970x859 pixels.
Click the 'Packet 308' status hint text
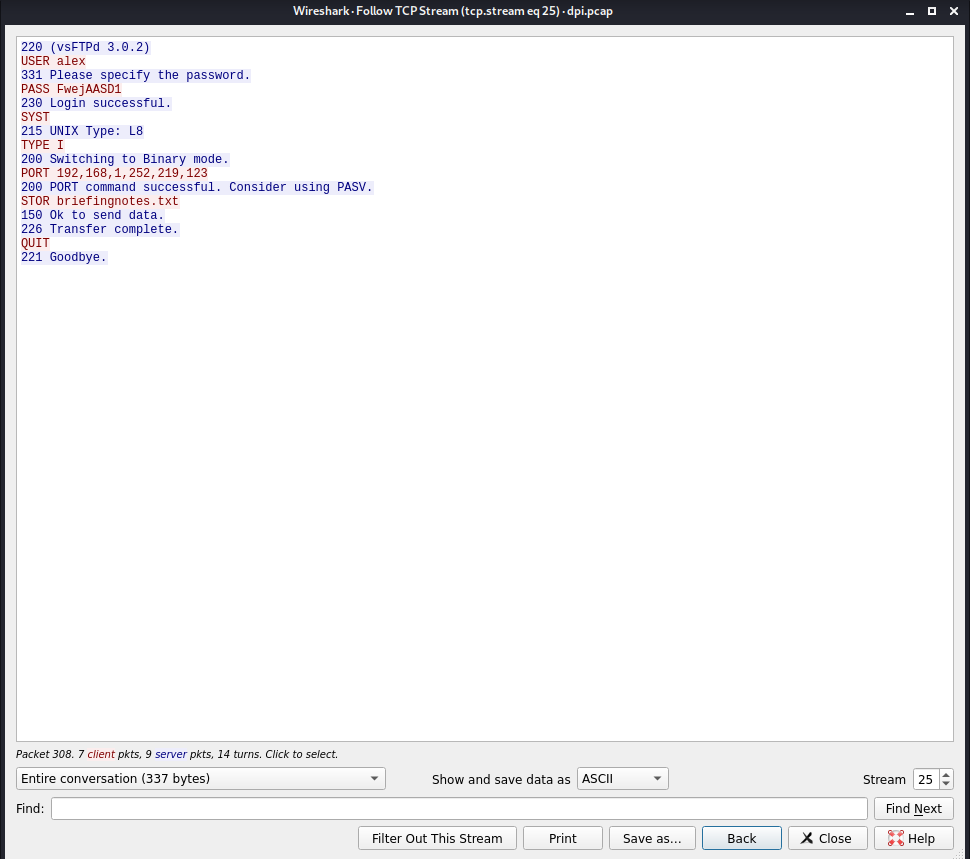(177, 754)
